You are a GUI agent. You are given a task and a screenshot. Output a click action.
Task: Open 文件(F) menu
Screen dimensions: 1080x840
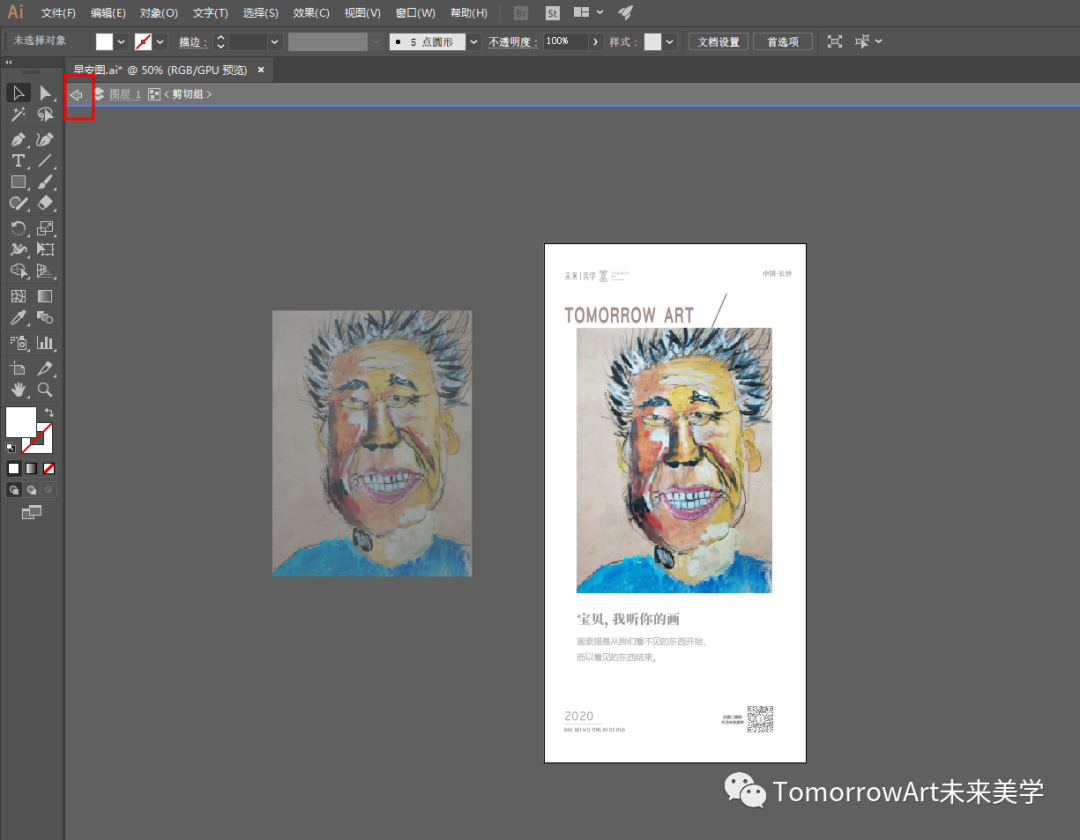point(58,12)
